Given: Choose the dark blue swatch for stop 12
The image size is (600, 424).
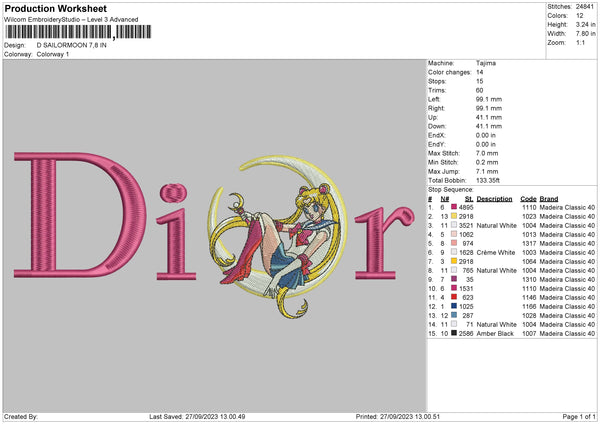Looking at the screenshot, I should (455, 306).
